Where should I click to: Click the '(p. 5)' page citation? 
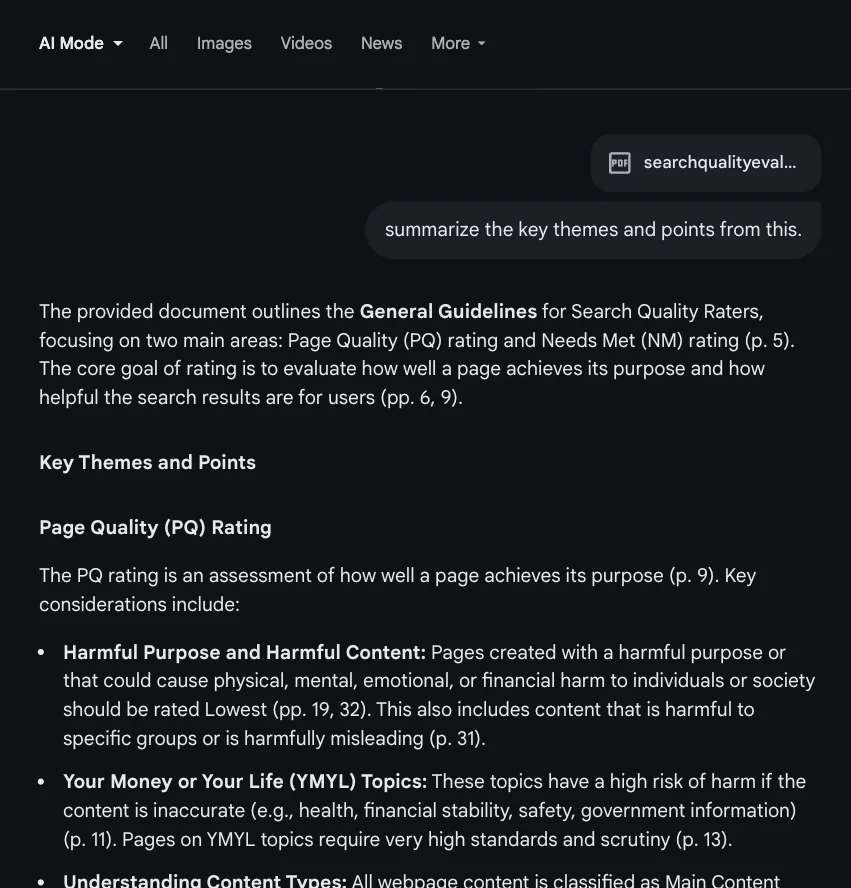click(769, 340)
